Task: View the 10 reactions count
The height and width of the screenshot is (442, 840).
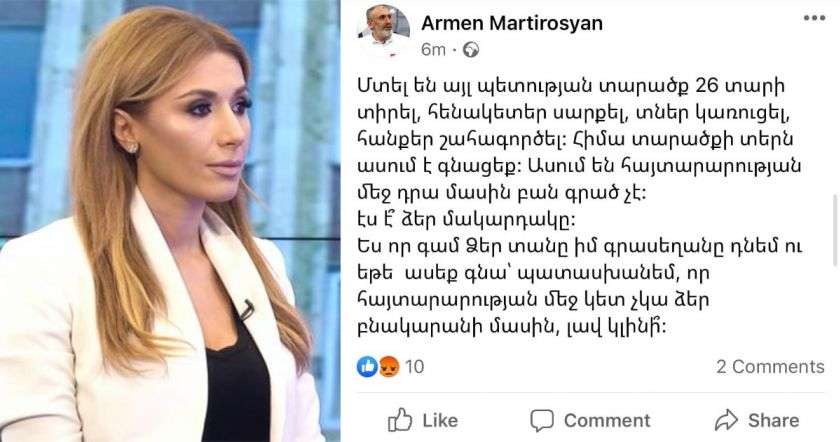Action: pos(414,366)
